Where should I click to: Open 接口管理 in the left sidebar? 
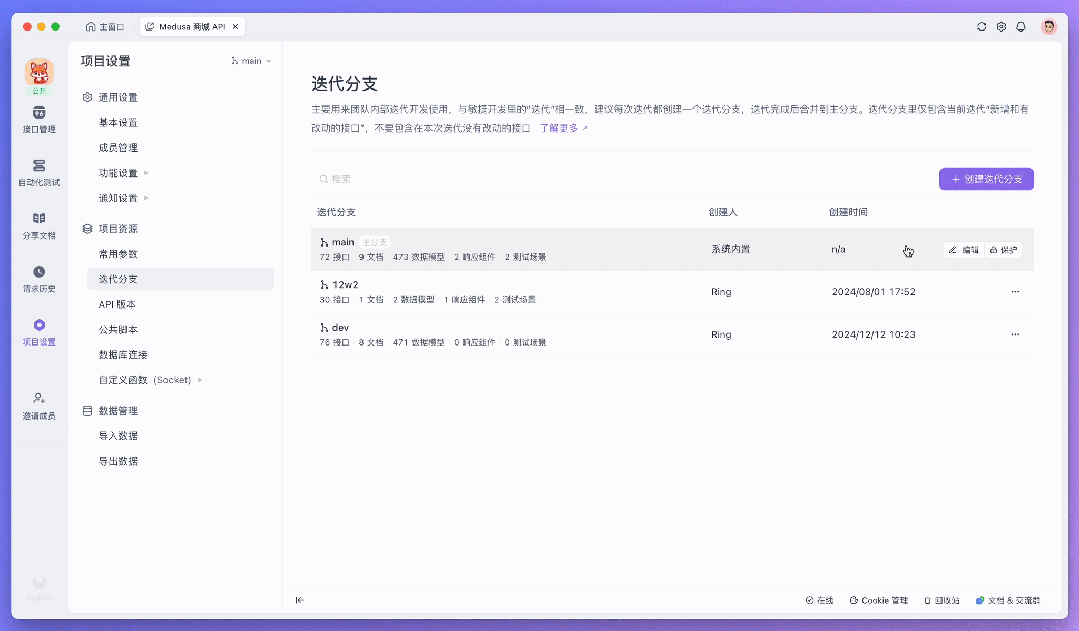click(40, 120)
